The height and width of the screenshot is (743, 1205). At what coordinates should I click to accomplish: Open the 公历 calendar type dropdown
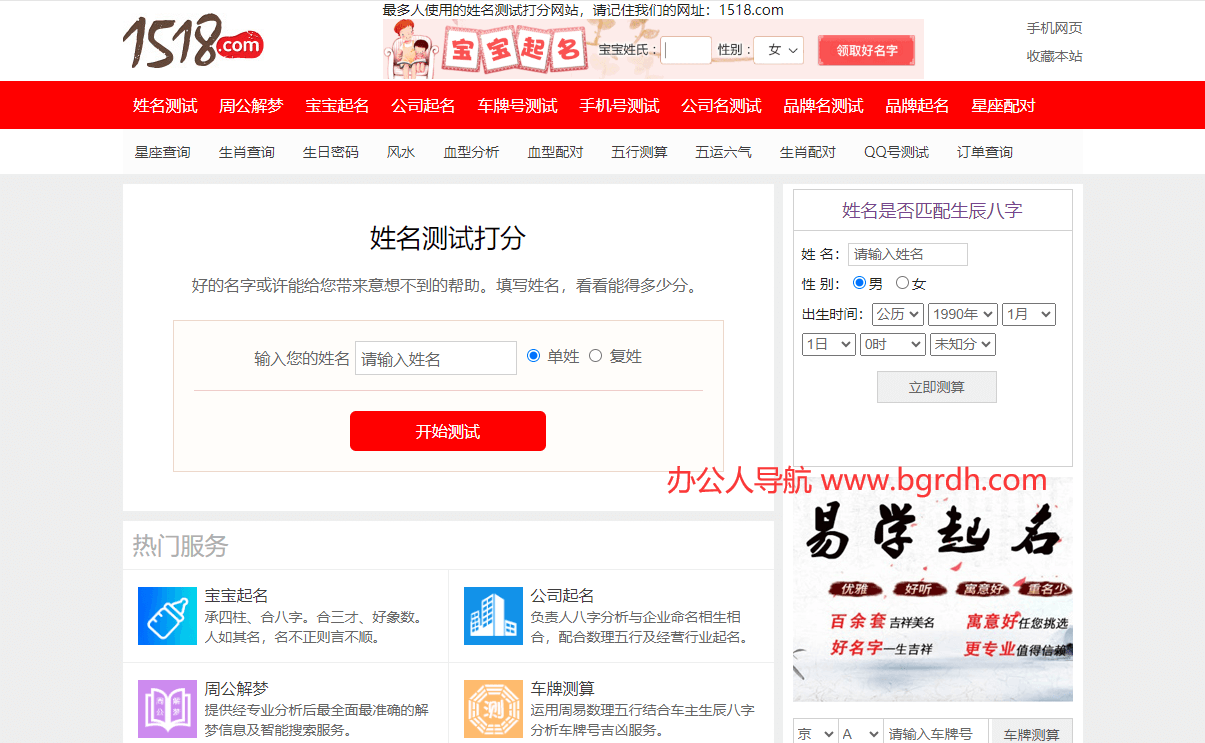pyautogui.click(x=898, y=314)
